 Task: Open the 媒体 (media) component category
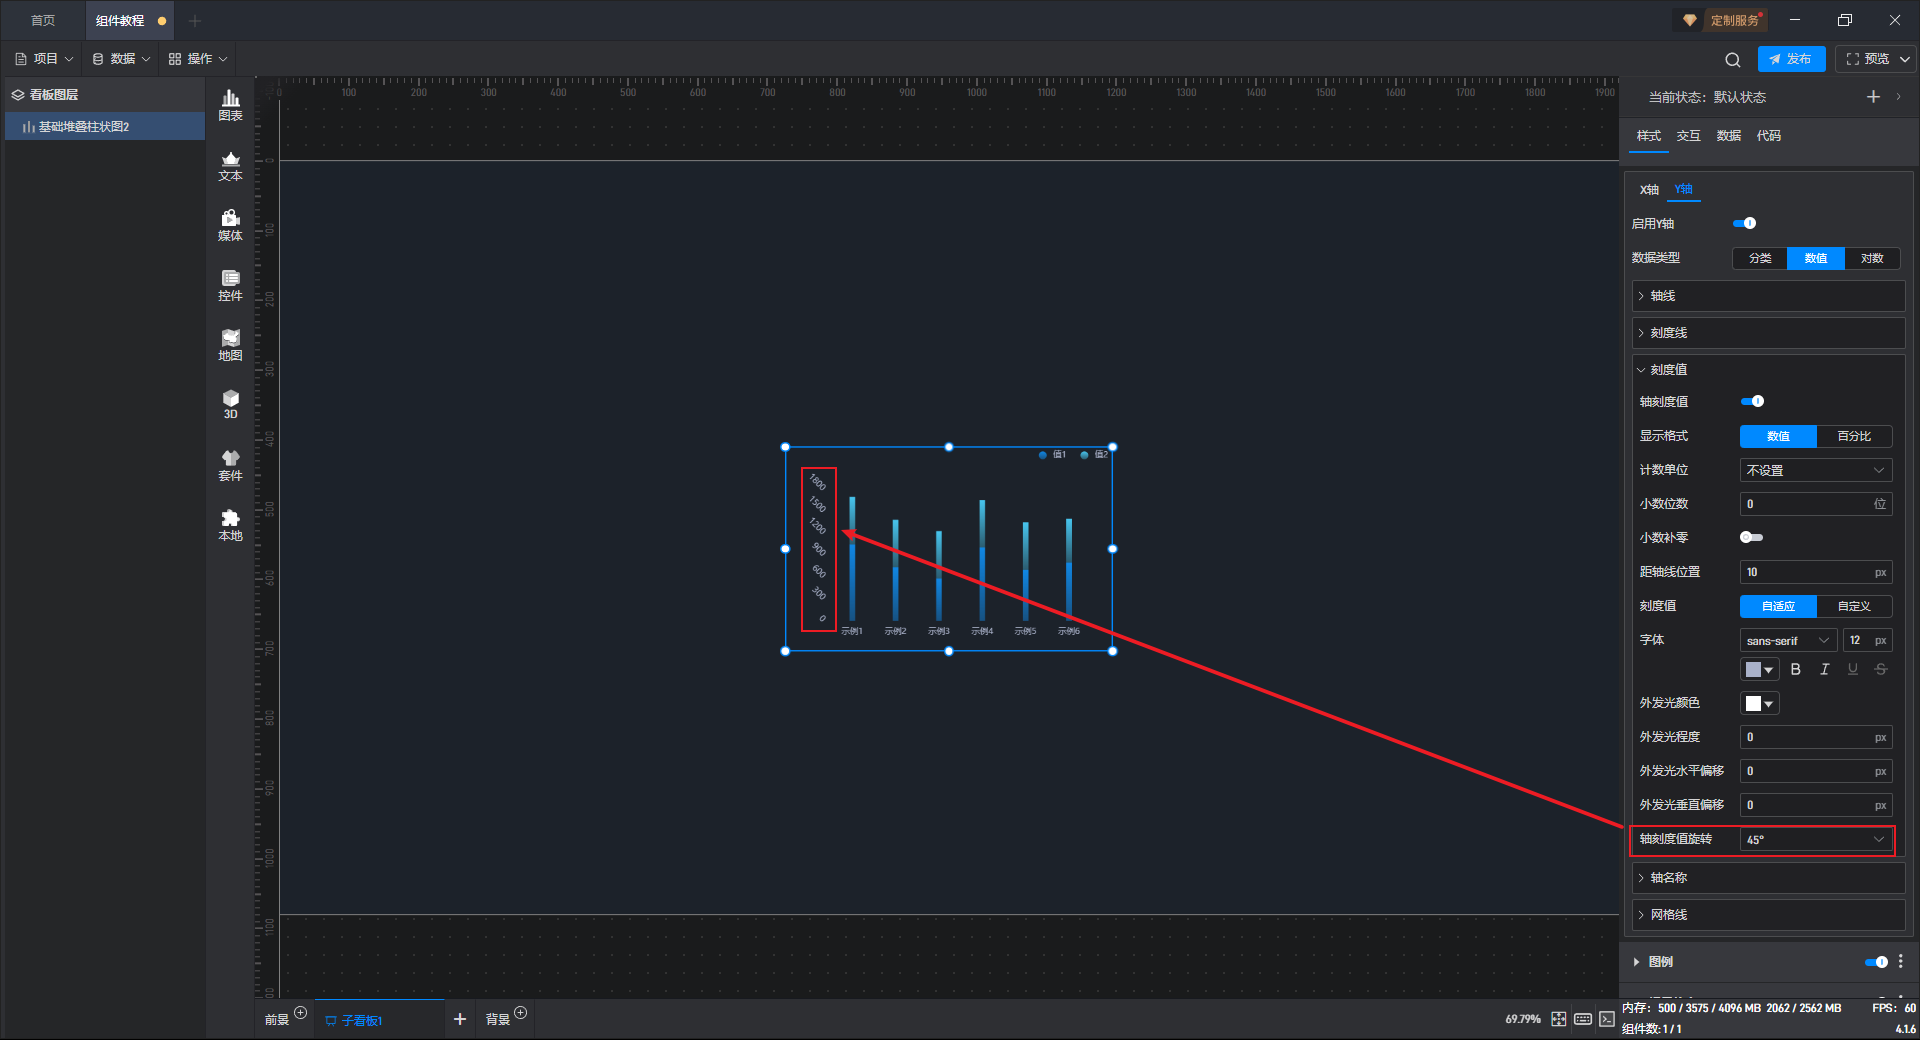coord(230,225)
